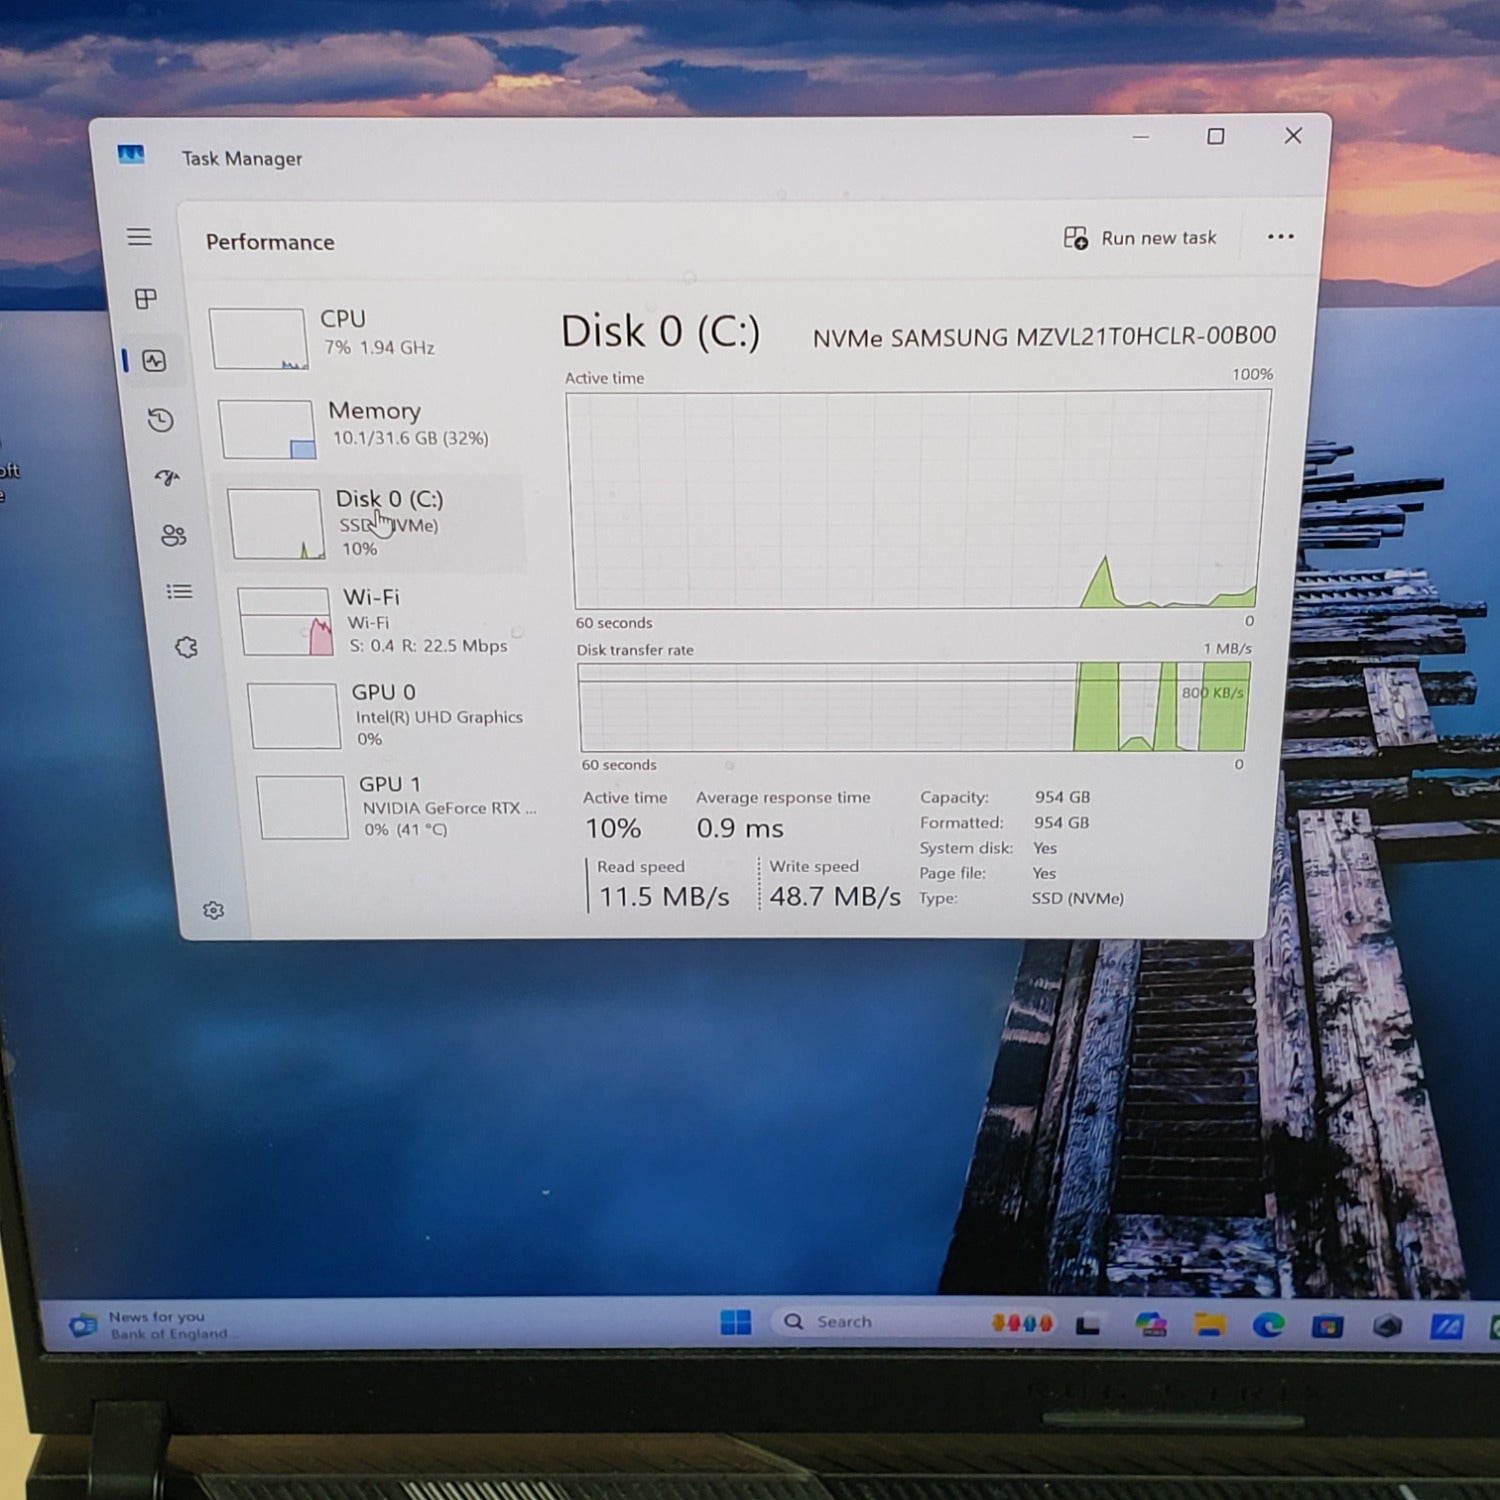Viewport: 1500px width, 1500px height.
Task: Open the Users page icon
Action: coord(174,536)
